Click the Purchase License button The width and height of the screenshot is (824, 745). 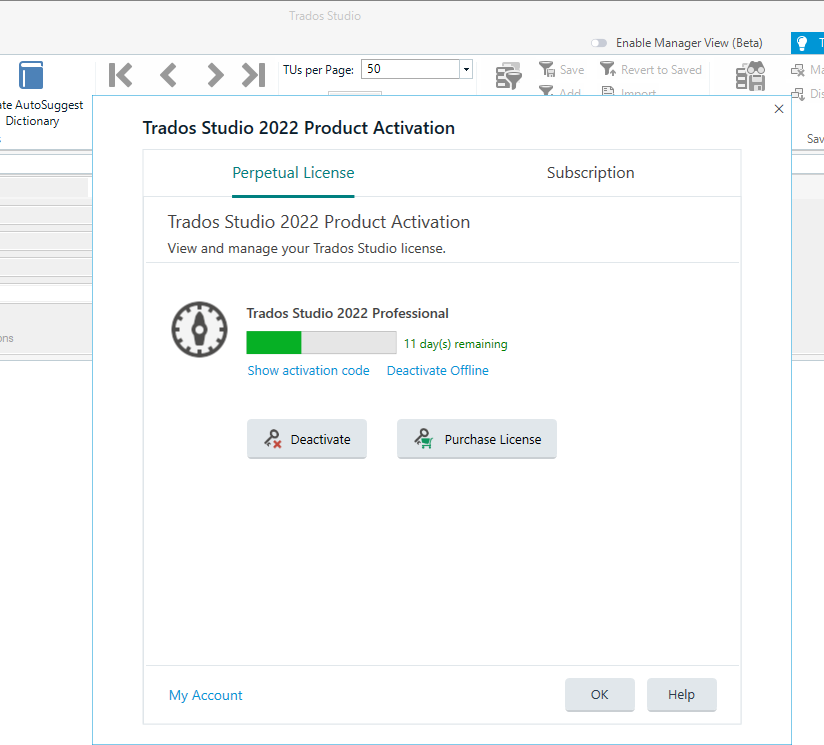(476, 438)
